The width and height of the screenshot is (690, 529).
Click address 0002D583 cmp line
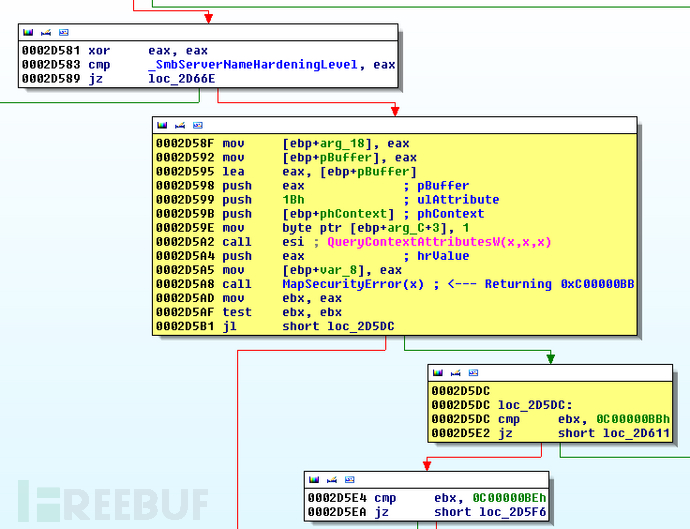coord(51,65)
